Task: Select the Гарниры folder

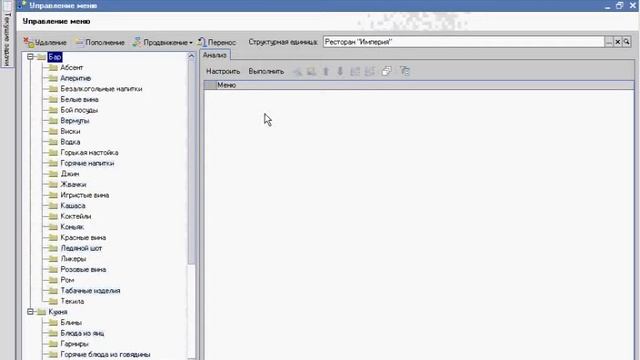Action: click(74, 344)
